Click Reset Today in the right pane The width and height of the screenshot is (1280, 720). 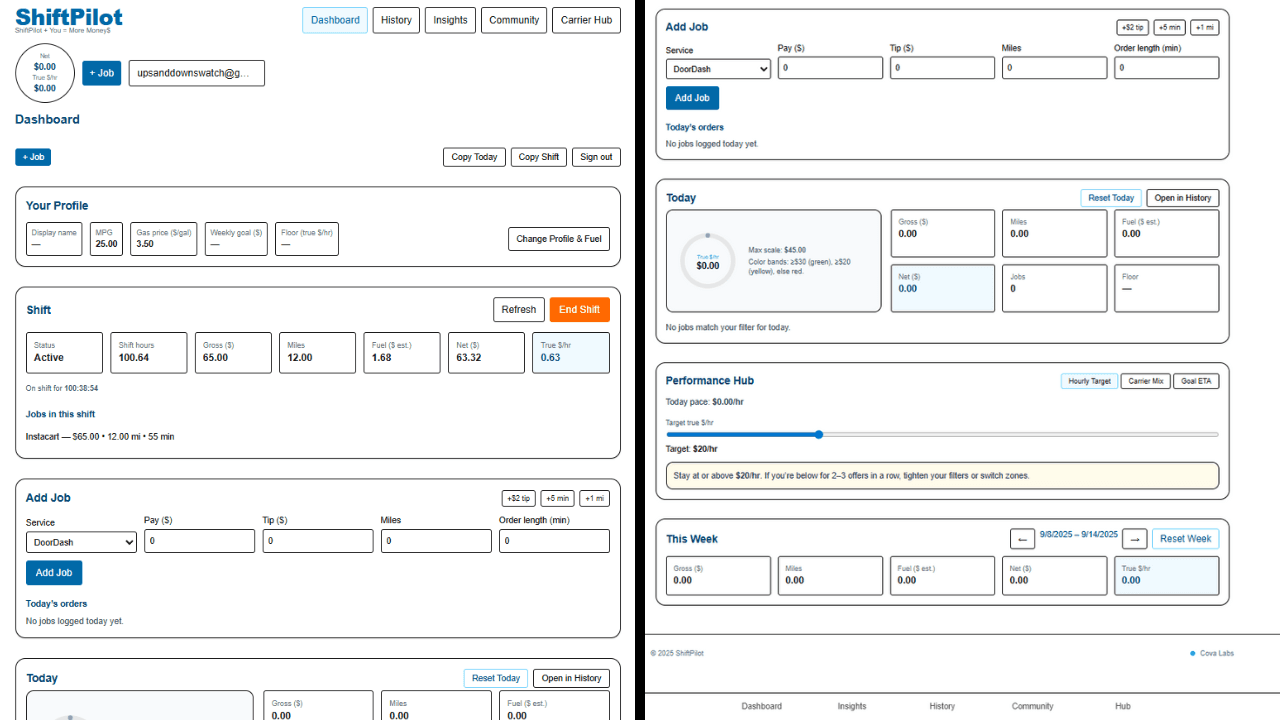[1111, 198]
